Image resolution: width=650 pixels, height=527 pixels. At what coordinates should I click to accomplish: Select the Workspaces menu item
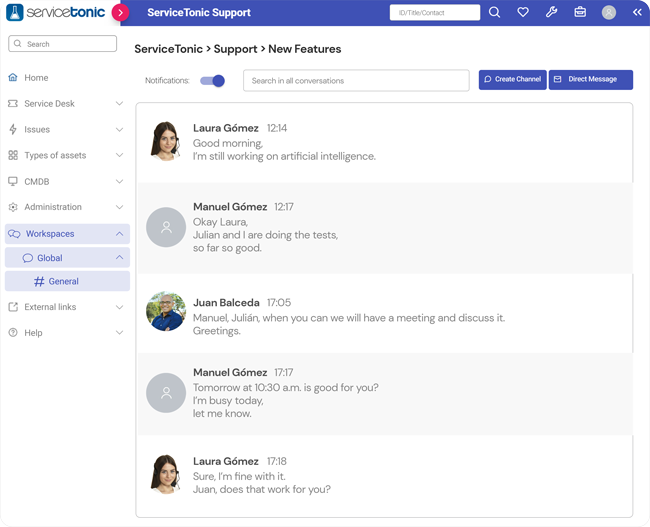coord(67,234)
